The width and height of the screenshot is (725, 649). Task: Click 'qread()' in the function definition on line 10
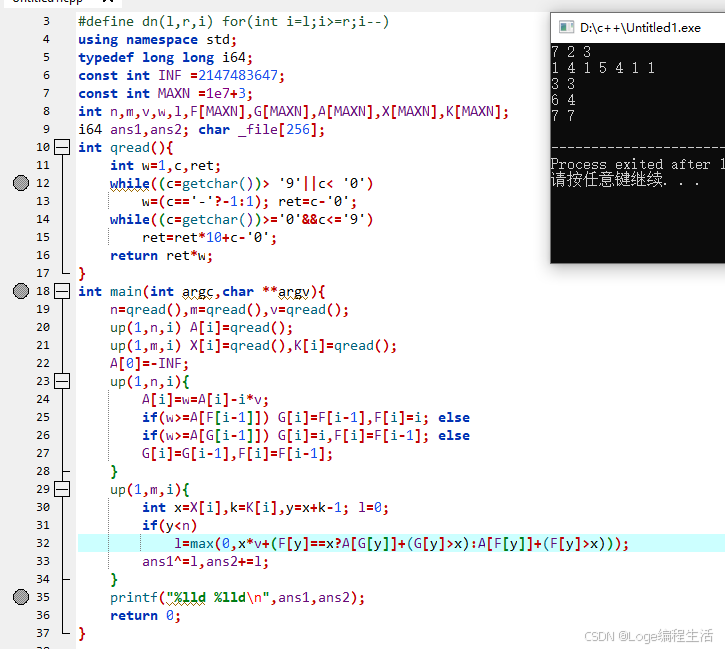[137, 148]
